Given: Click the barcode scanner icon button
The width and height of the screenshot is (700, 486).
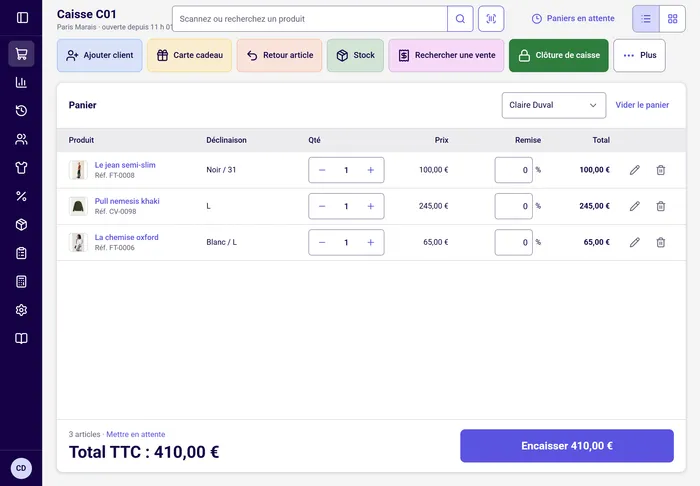Looking at the screenshot, I should 491,19.
